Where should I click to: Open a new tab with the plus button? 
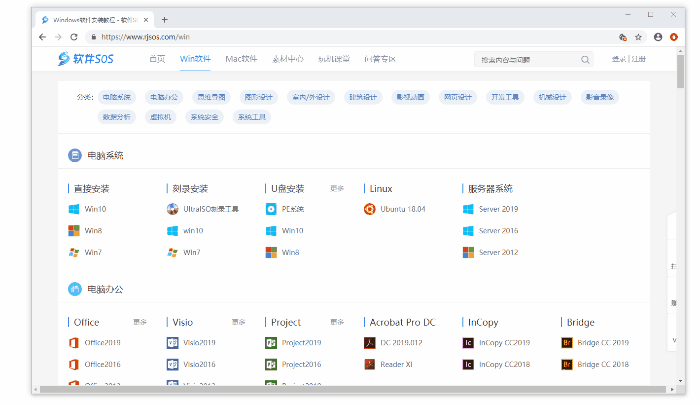(x=164, y=20)
